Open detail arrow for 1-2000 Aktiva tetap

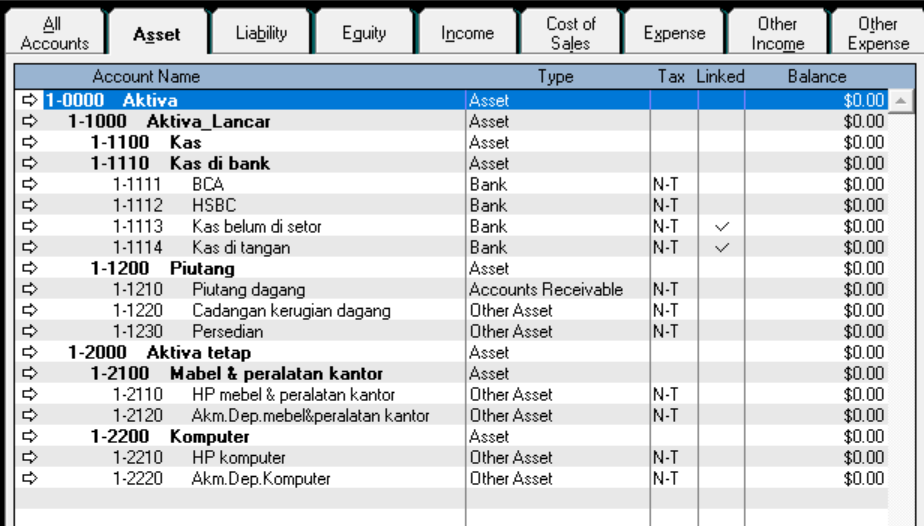29,352
